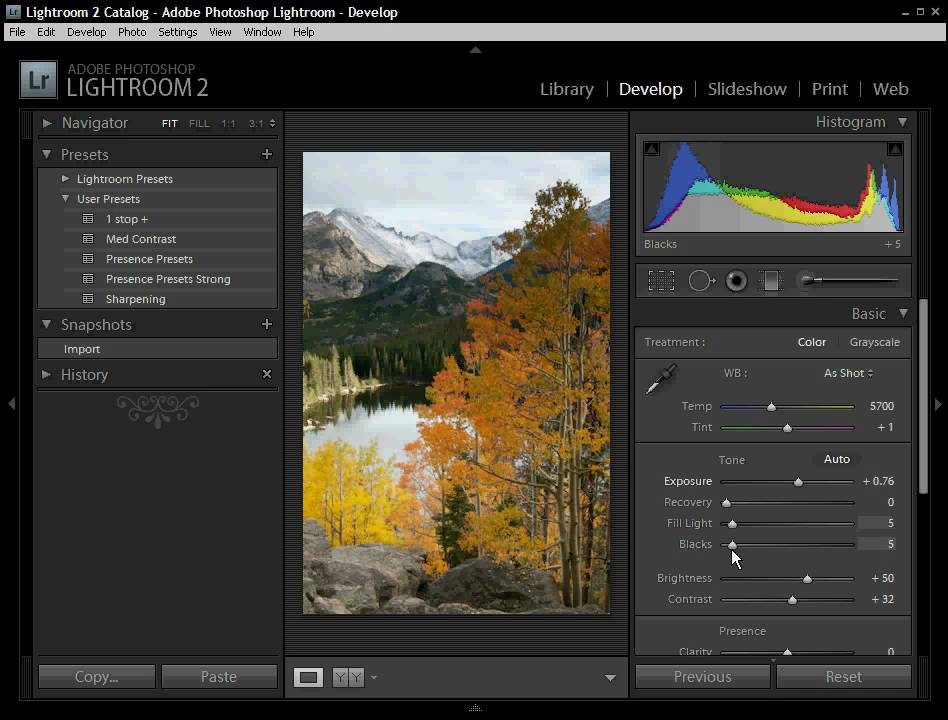This screenshot has height=720, width=948.
Task: Collapse the Histogram panel
Action: coord(902,122)
